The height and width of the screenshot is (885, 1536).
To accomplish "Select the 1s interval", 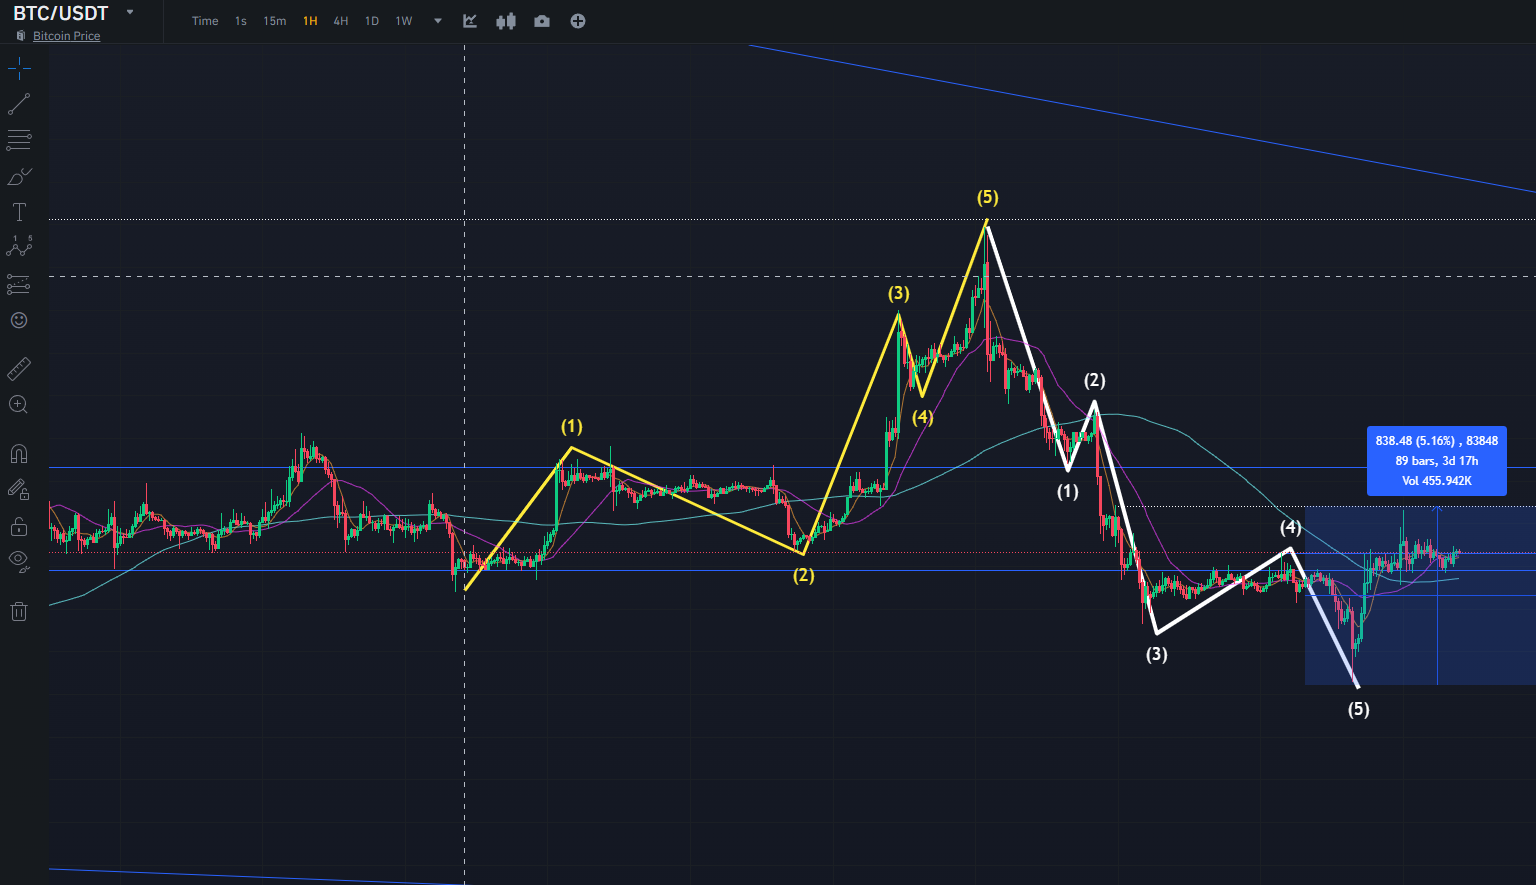I will (241, 21).
